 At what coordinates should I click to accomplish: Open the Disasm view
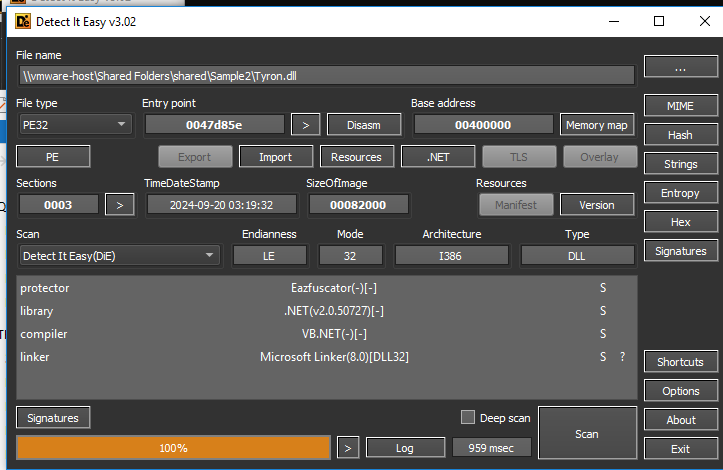364,125
